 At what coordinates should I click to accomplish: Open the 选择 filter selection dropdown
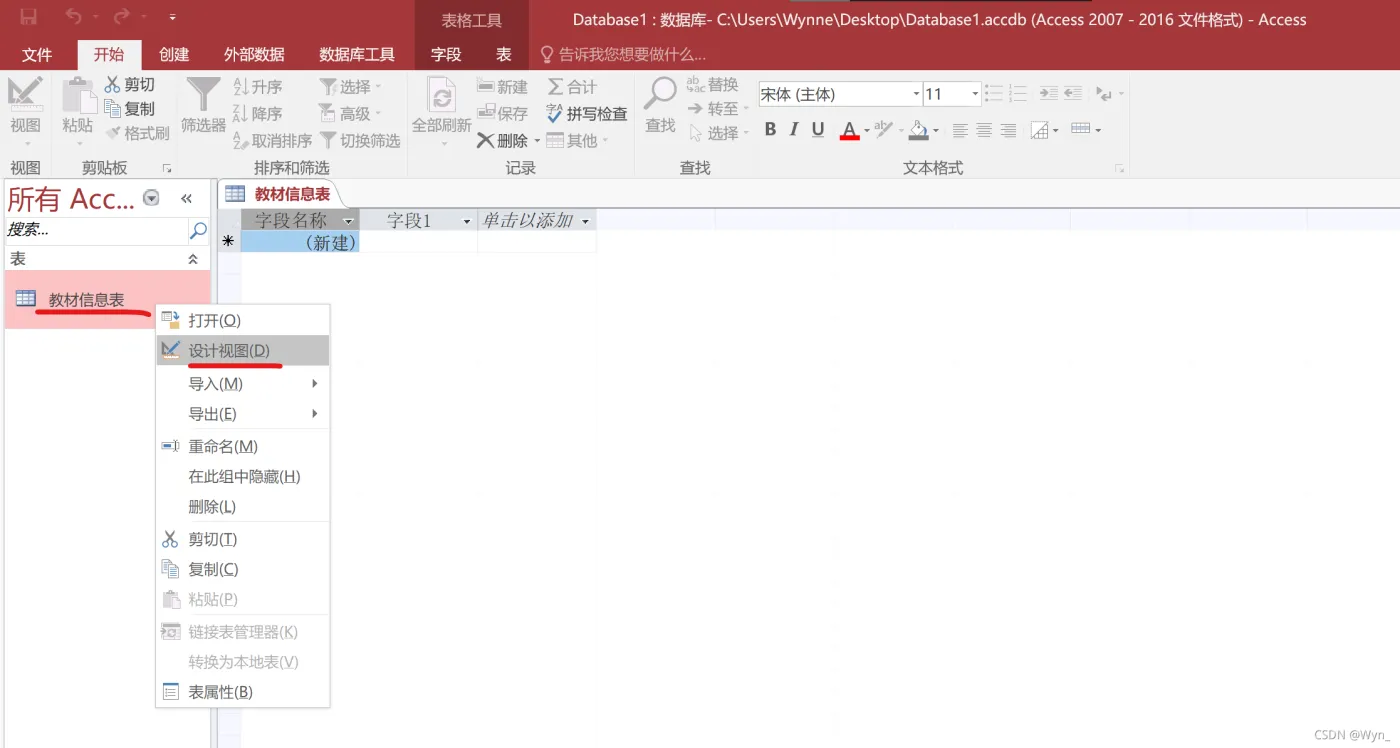click(351, 87)
